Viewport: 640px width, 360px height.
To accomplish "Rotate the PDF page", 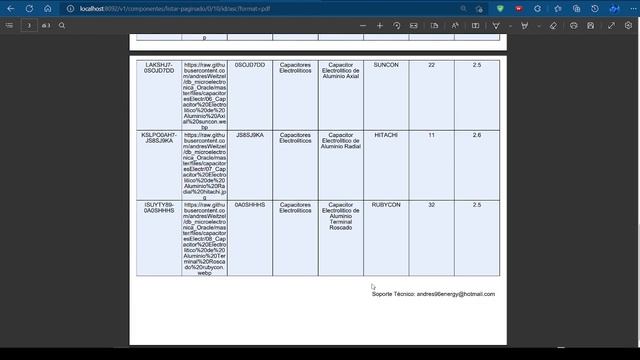I will pyautogui.click(x=396, y=25).
